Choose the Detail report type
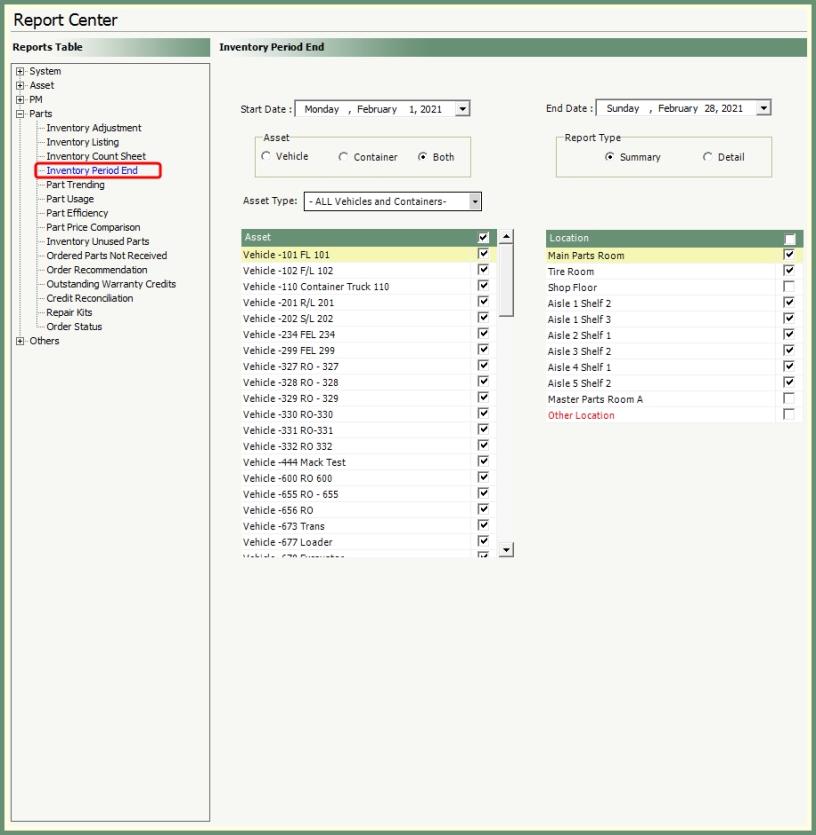Image resolution: width=816 pixels, height=835 pixels. [x=708, y=157]
